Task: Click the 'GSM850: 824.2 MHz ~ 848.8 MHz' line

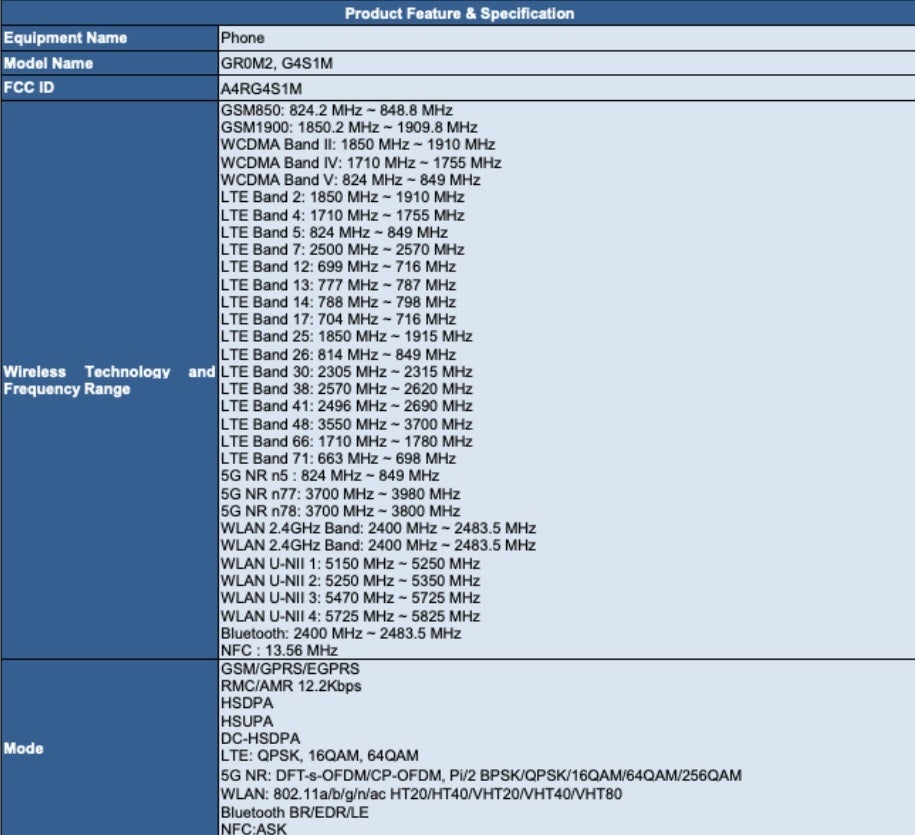Action: tap(337, 110)
